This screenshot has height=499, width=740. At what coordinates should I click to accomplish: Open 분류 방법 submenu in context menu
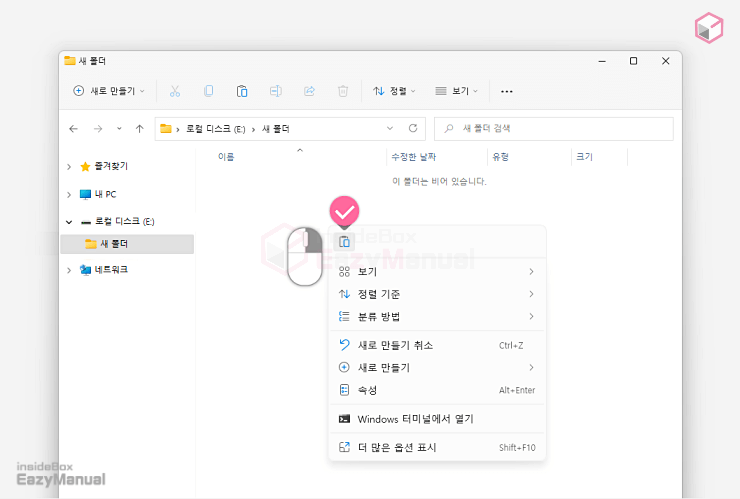tap(437, 316)
